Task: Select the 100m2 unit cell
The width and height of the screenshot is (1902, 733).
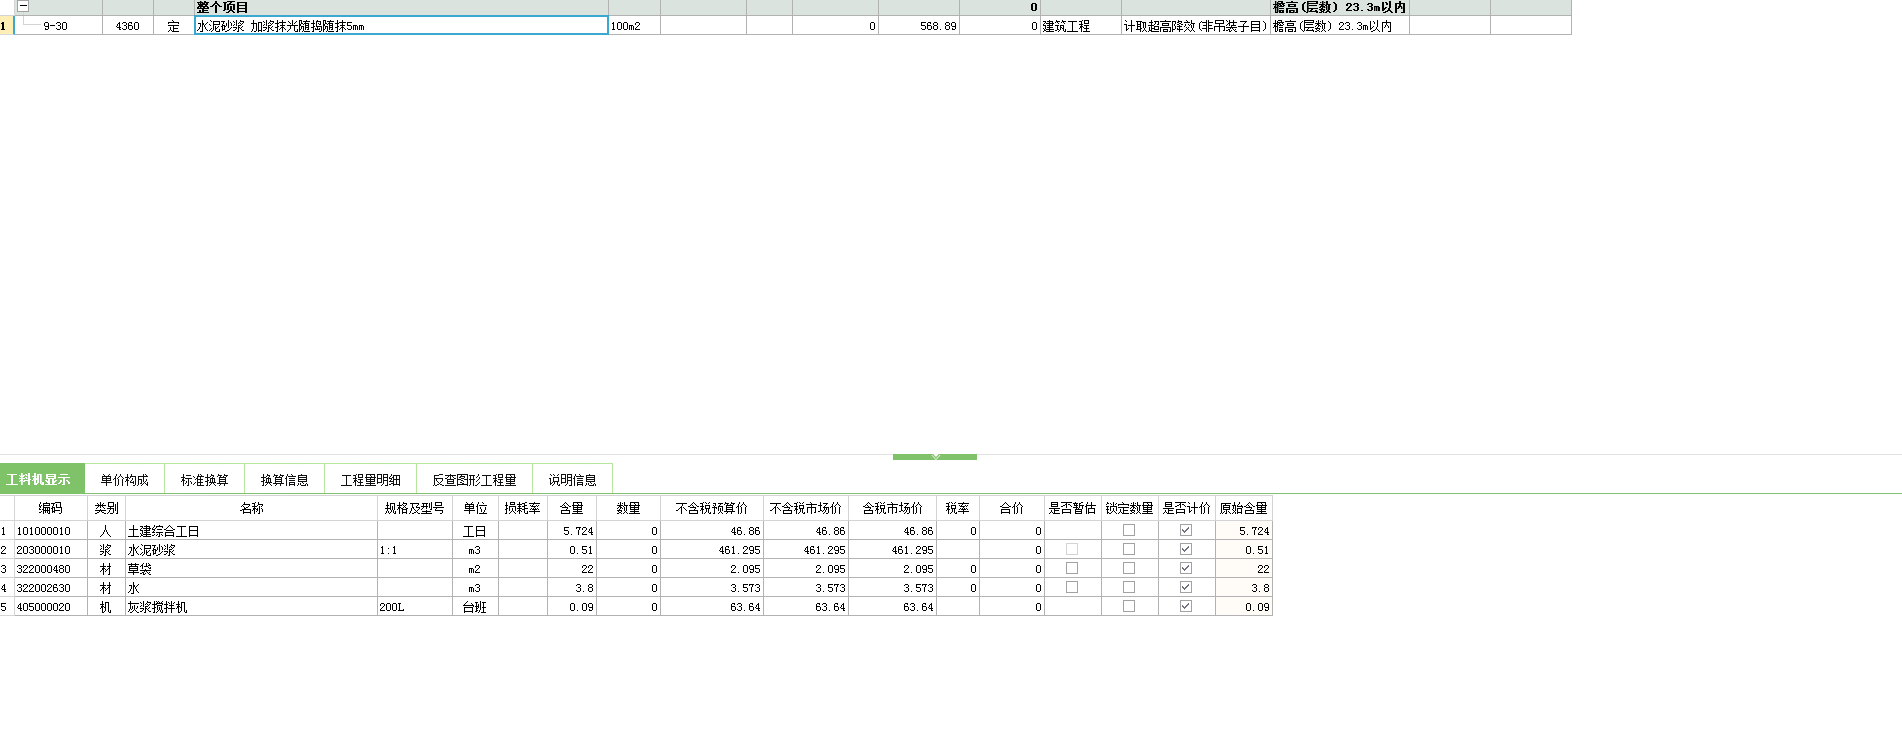Action: (x=634, y=26)
